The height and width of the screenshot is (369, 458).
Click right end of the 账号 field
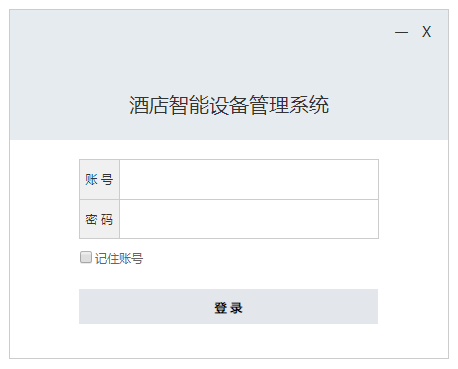368,179
